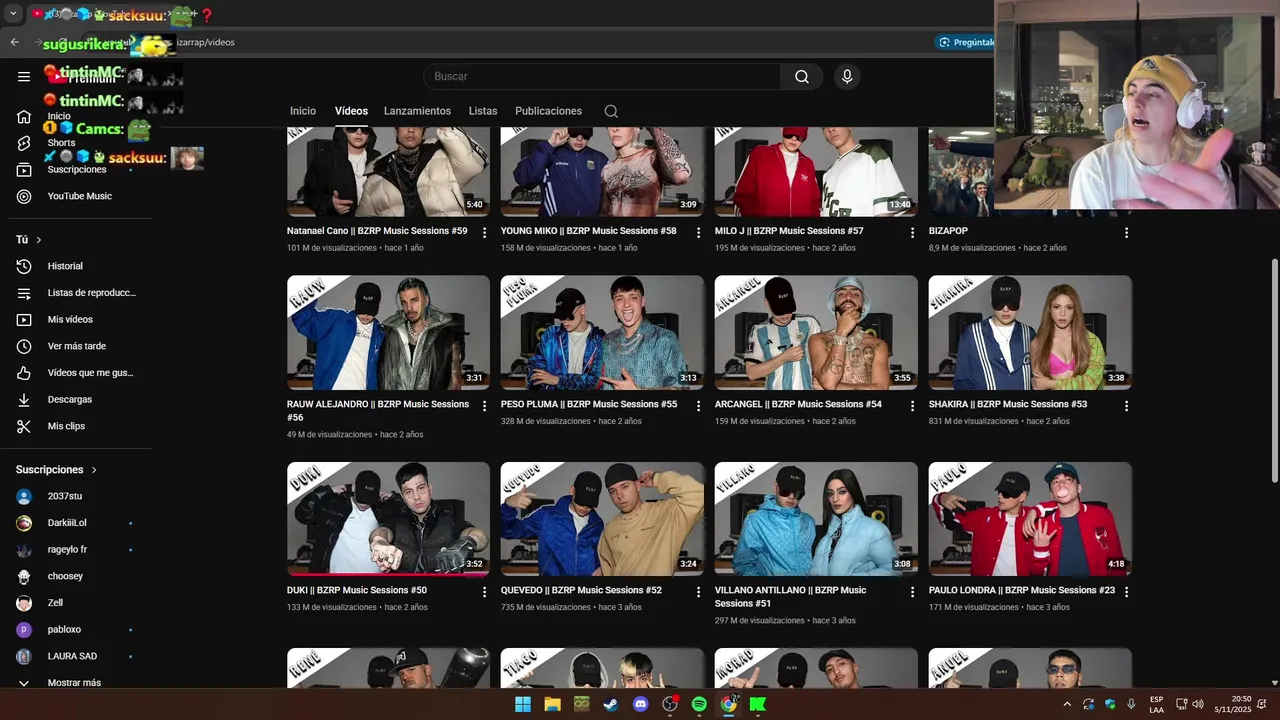Open File Explorer from the taskbar
The width and height of the screenshot is (1280, 720).
552,704
